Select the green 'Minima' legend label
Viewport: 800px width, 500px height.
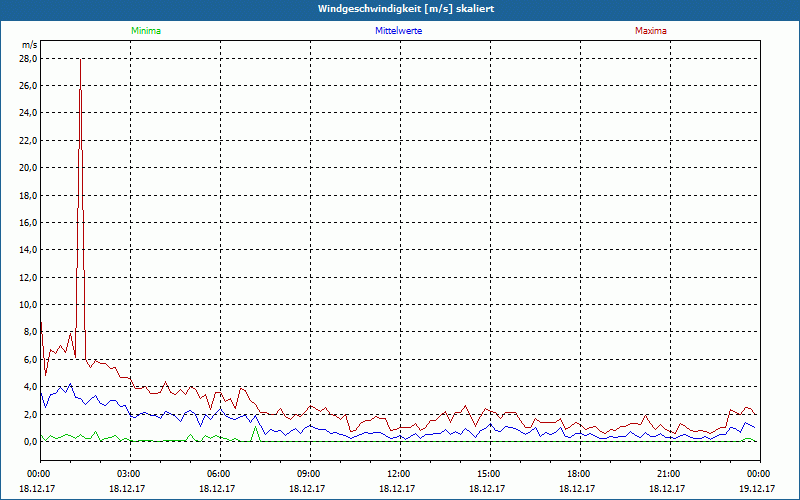pyautogui.click(x=146, y=31)
